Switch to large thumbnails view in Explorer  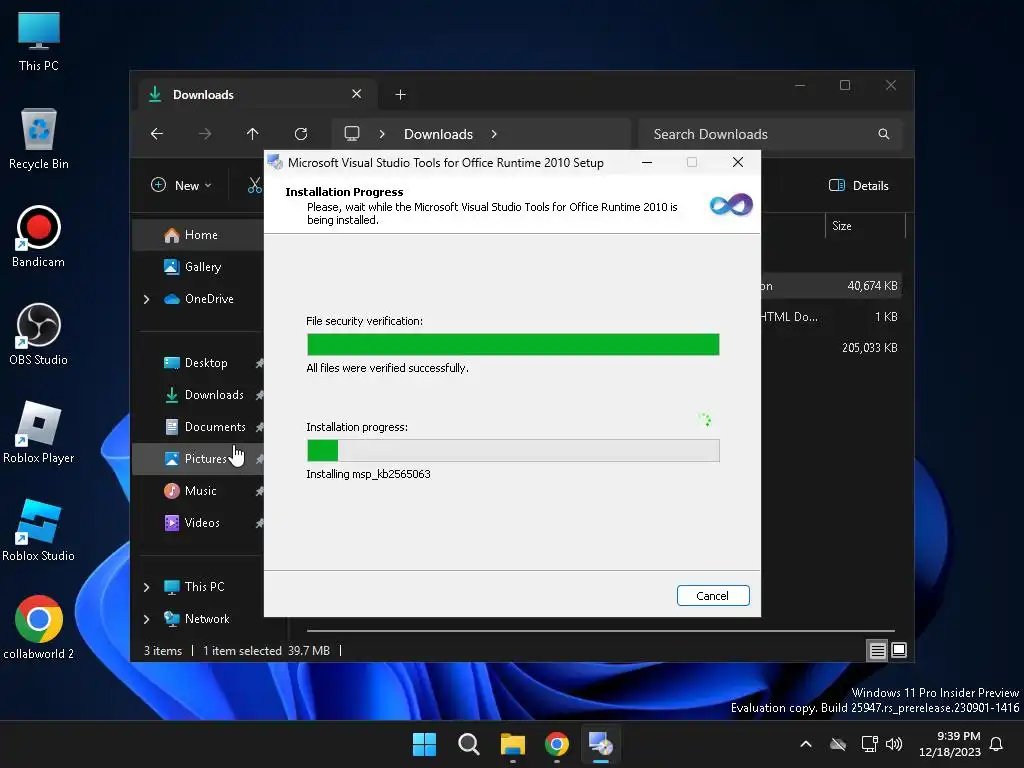point(899,650)
